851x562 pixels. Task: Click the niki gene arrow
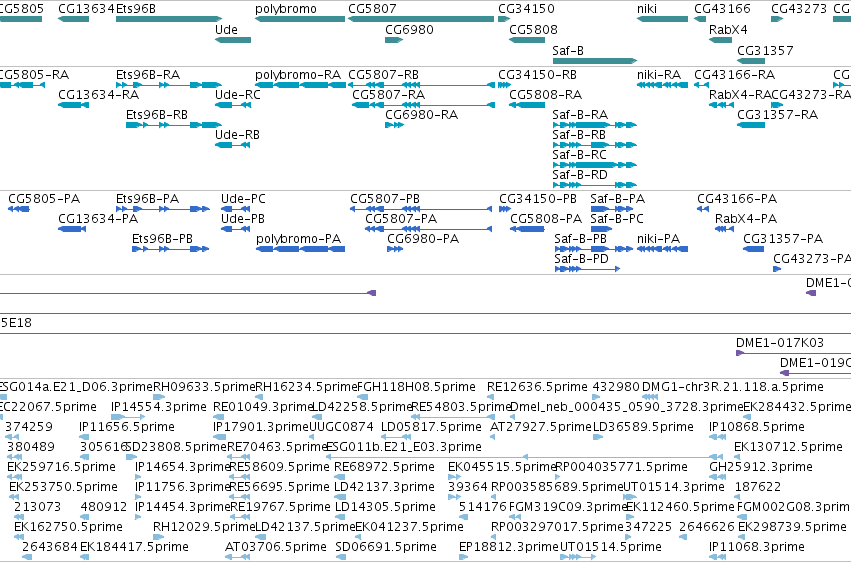click(x=662, y=19)
